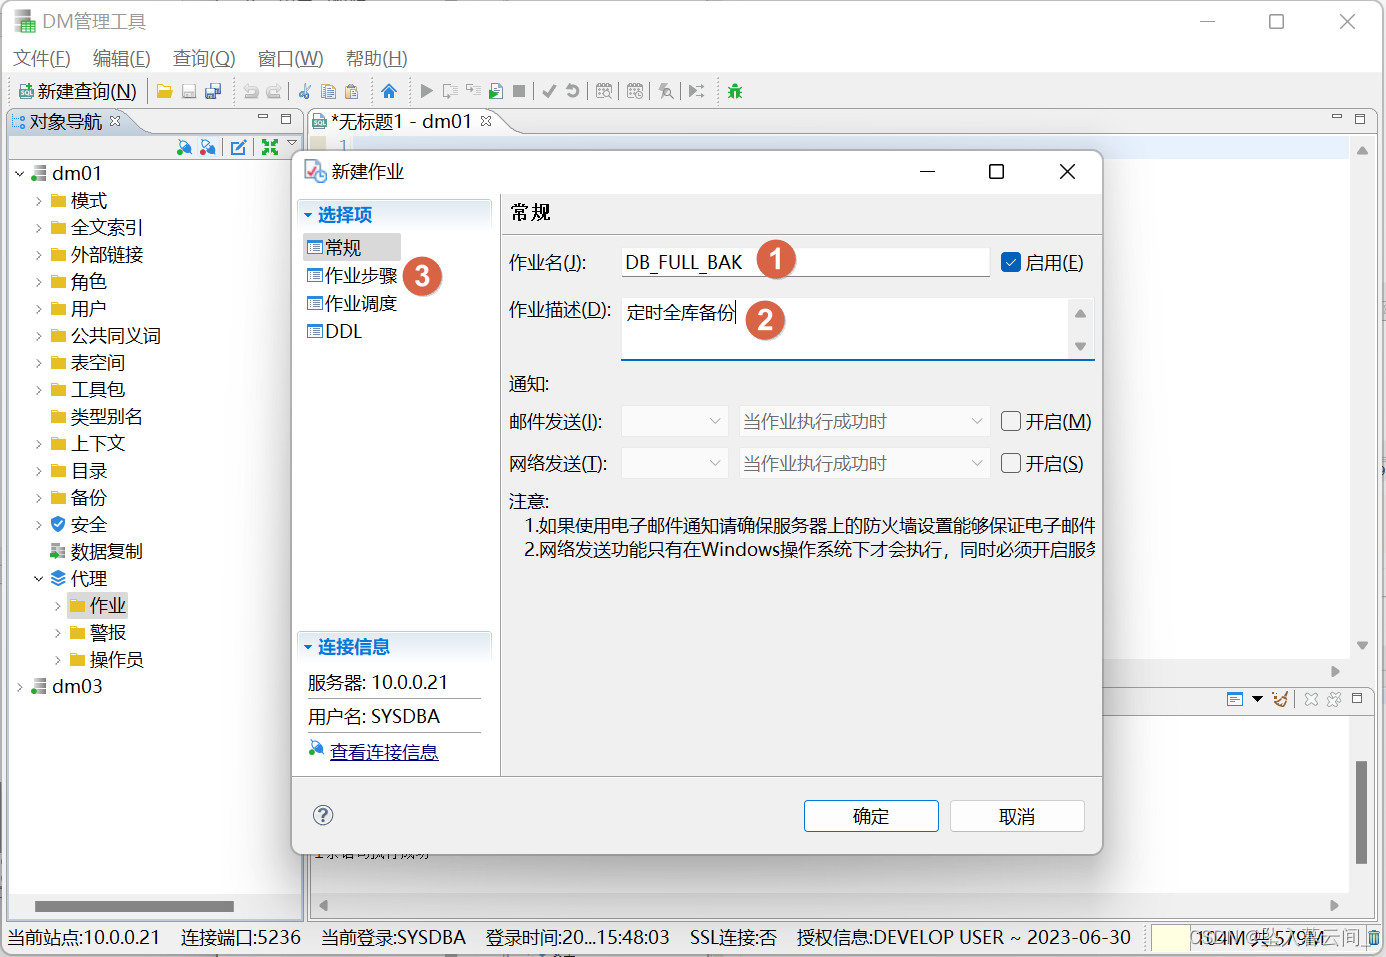Click the execute play triangle icon
The height and width of the screenshot is (957, 1386).
pyautogui.click(x=427, y=91)
